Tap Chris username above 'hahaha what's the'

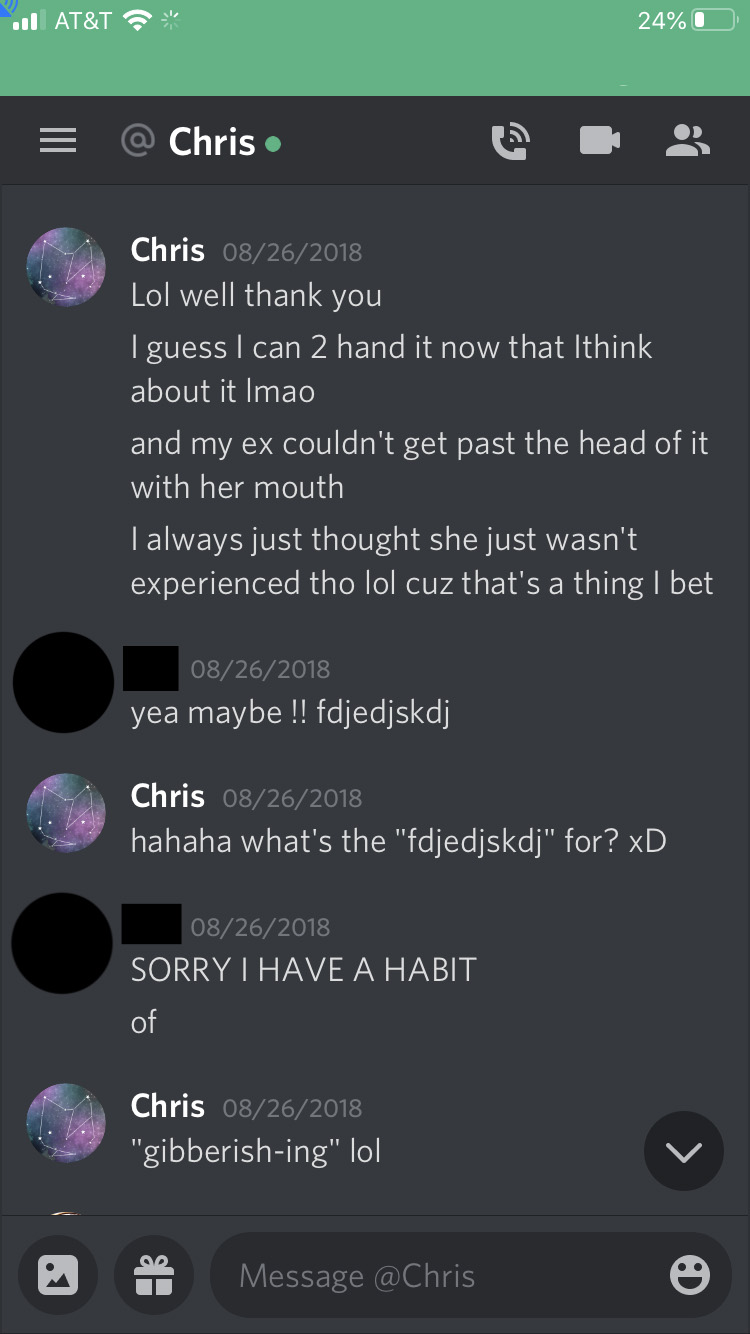click(167, 796)
